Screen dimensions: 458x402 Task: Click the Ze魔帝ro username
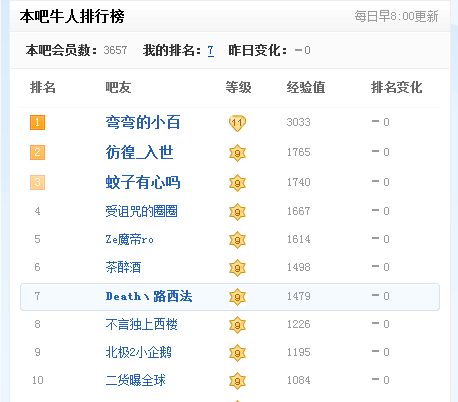[130, 239]
